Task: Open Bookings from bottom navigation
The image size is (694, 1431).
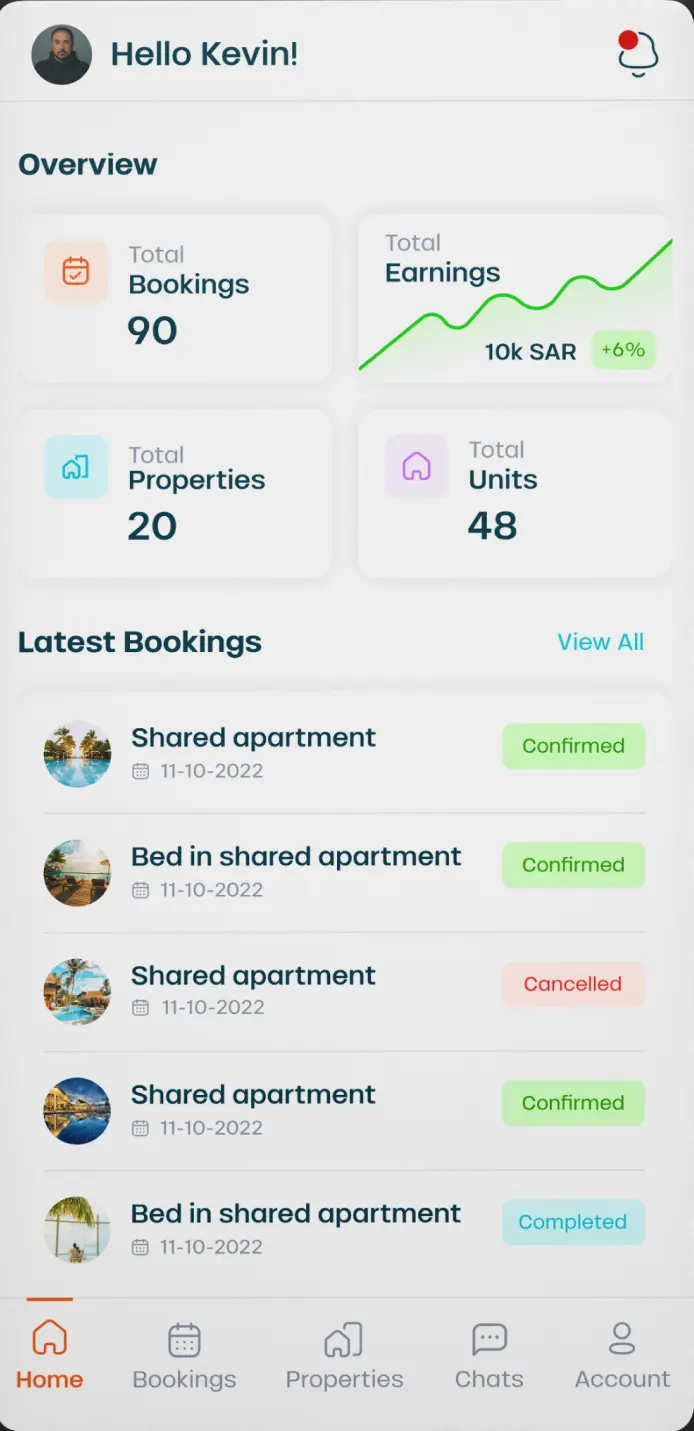Action: click(x=184, y=1354)
